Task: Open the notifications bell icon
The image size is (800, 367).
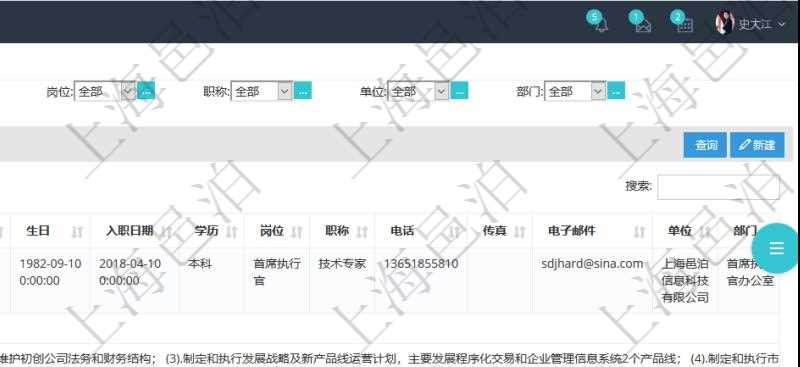Action: [x=602, y=24]
